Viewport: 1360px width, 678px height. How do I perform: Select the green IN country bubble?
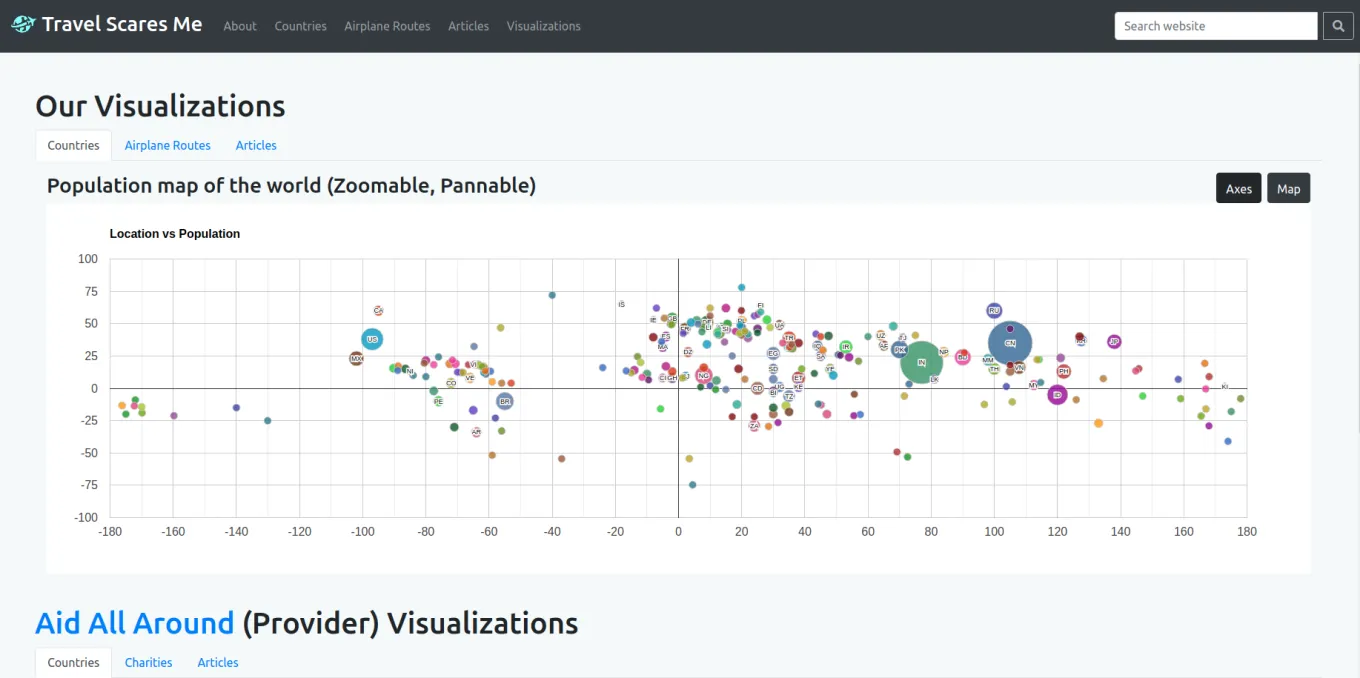(921, 363)
